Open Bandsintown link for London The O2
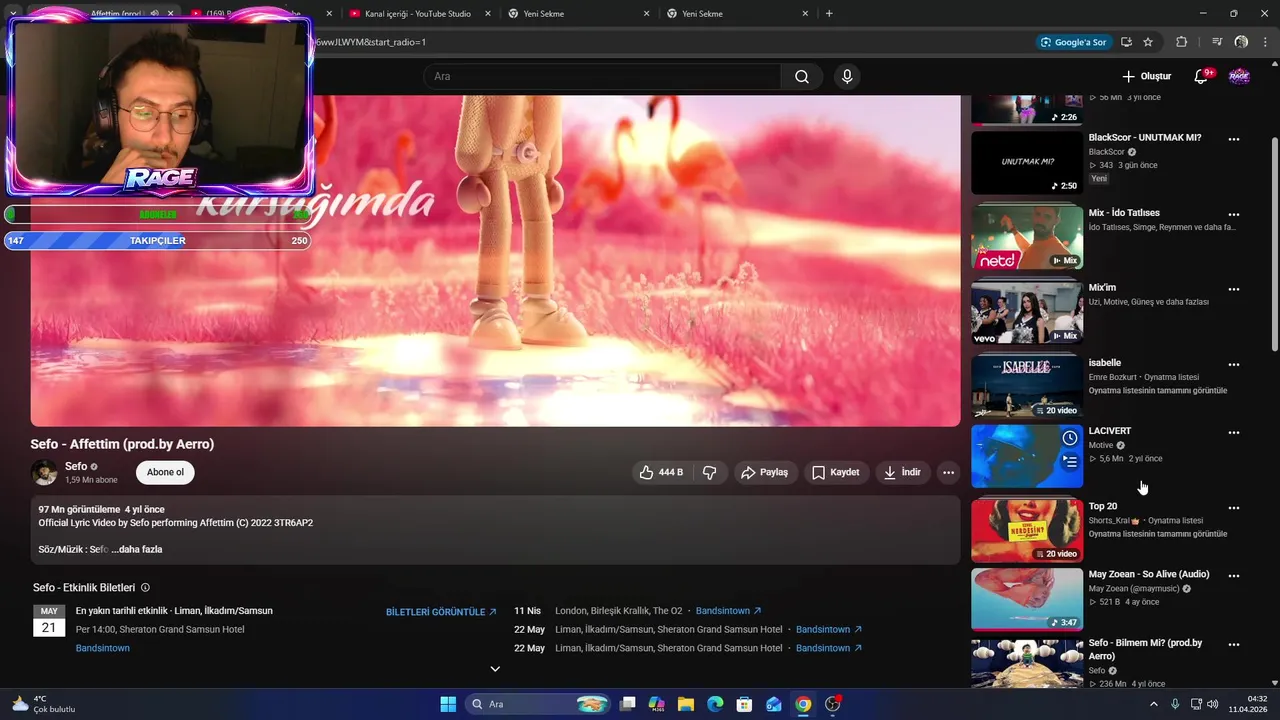Image resolution: width=1280 pixels, height=720 pixels. [728, 611]
